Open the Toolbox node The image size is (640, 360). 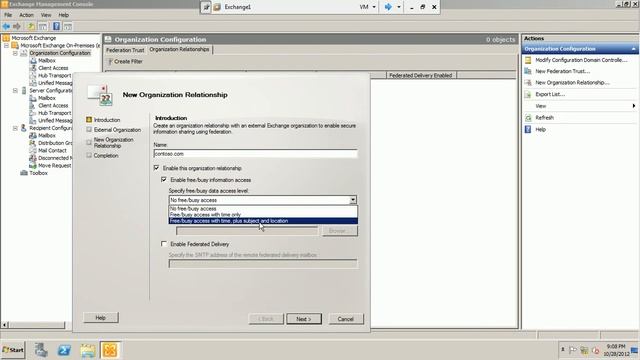coord(38,173)
